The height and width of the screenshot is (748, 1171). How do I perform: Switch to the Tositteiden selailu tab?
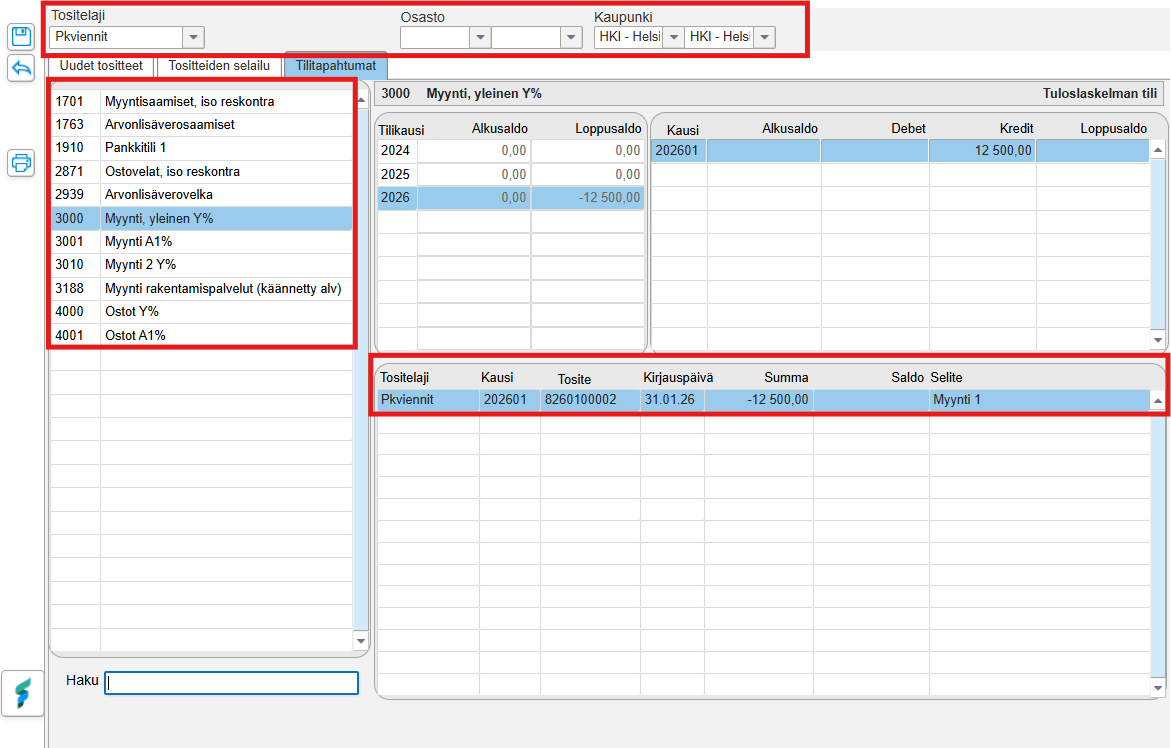219,66
